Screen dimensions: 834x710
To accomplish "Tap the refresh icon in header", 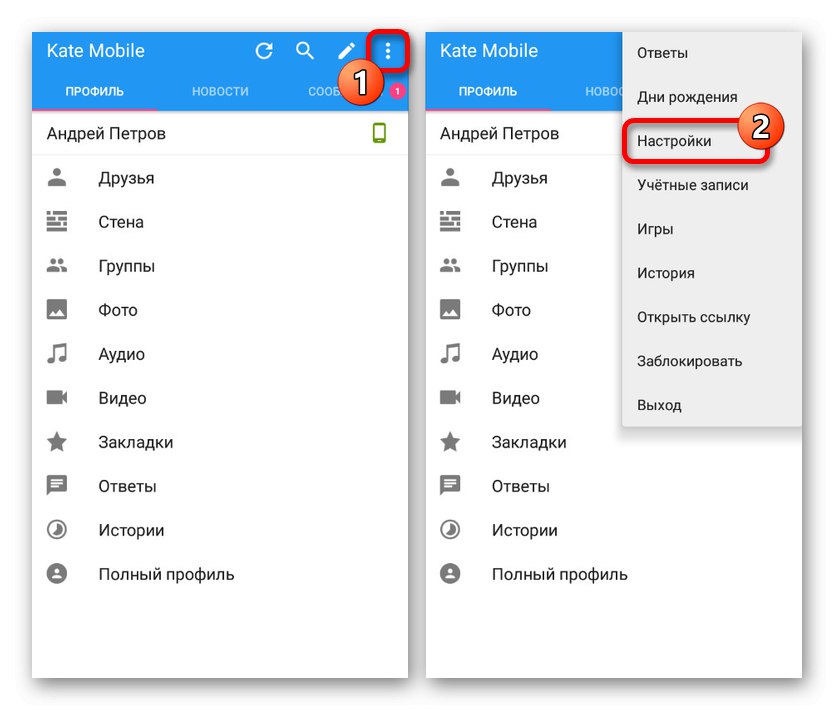I will 264,51.
